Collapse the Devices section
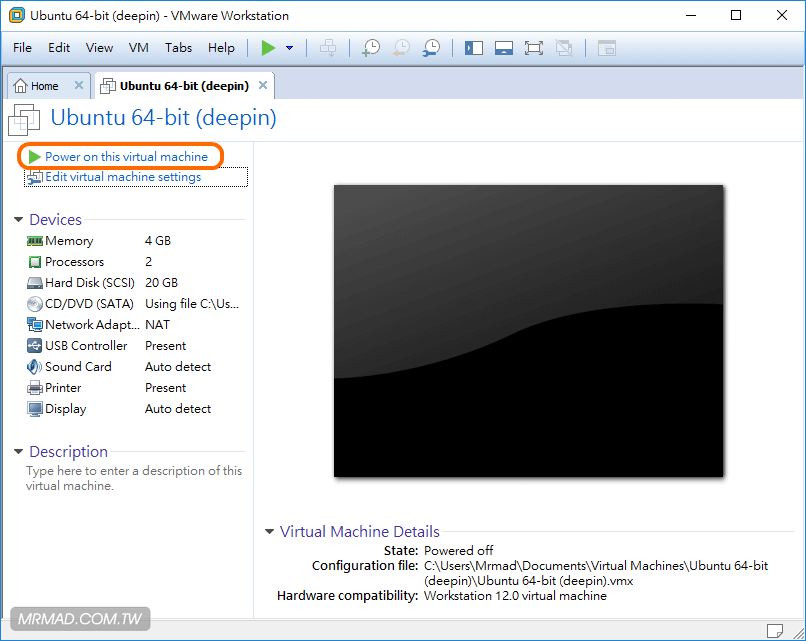 tap(19, 220)
